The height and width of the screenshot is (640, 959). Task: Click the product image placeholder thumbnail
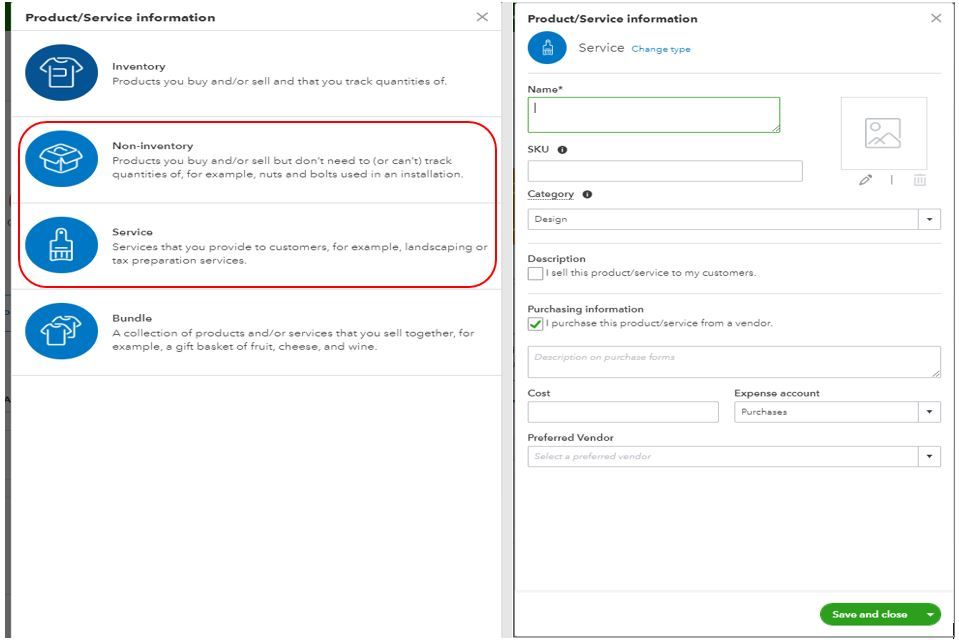883,133
